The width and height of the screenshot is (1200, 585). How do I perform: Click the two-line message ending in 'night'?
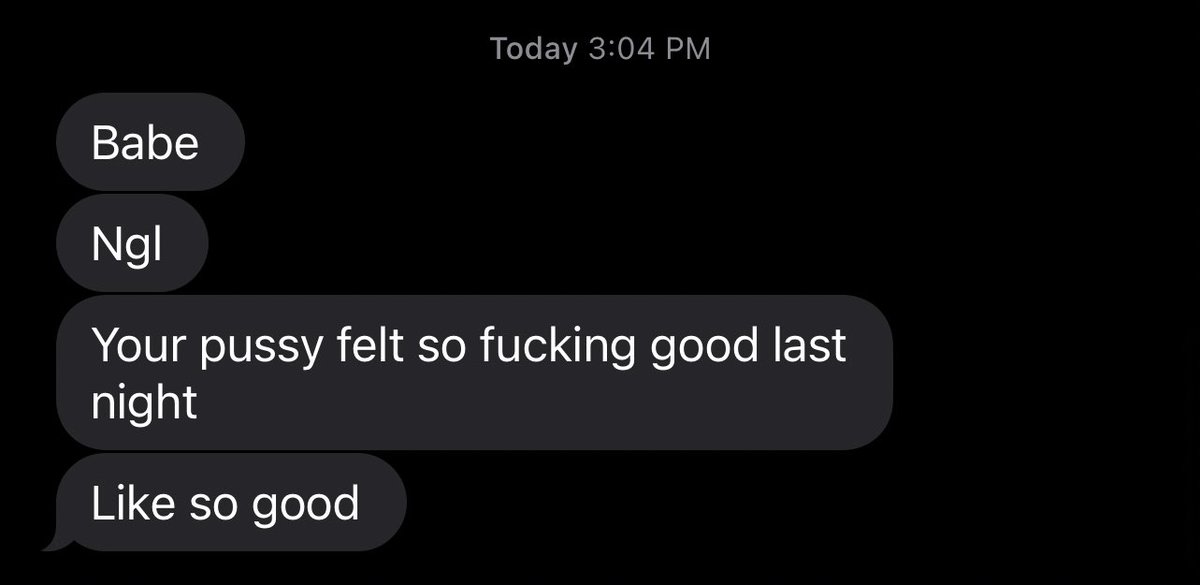click(474, 372)
